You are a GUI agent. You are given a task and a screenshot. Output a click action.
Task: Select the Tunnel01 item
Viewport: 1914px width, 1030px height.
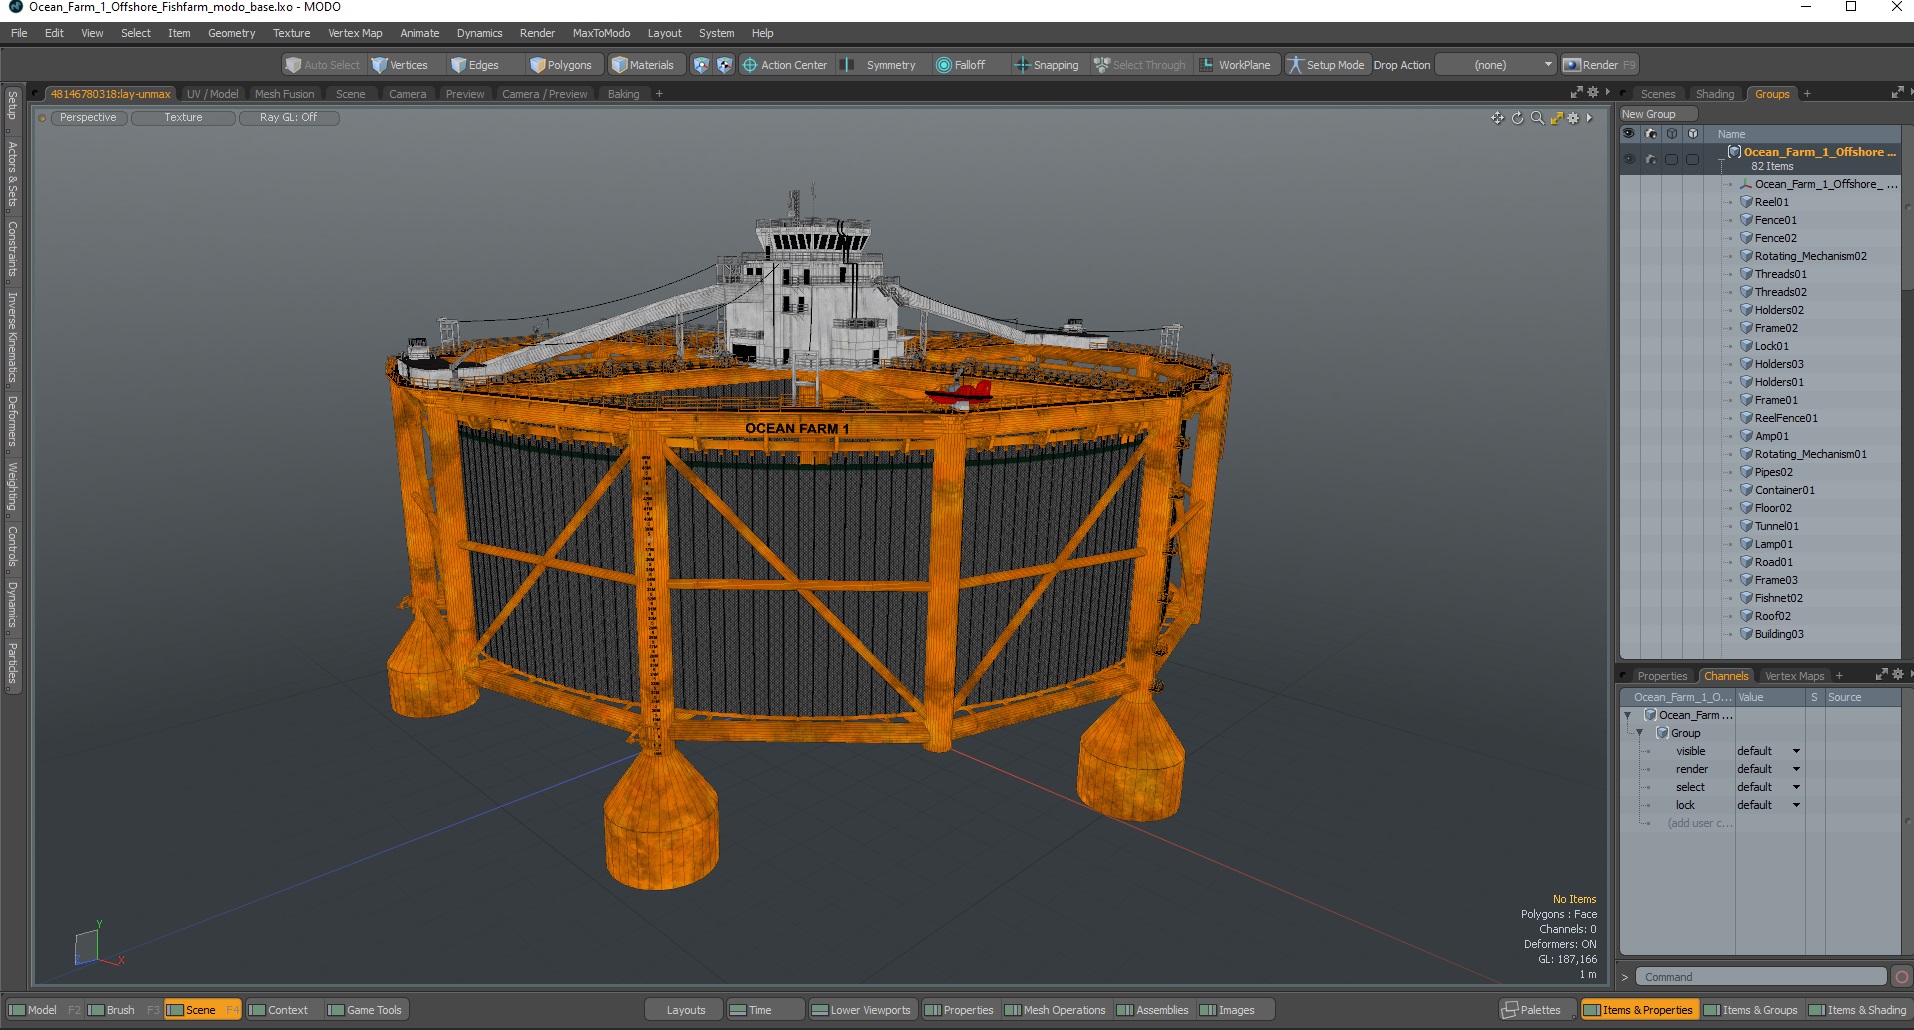[x=1776, y=526]
